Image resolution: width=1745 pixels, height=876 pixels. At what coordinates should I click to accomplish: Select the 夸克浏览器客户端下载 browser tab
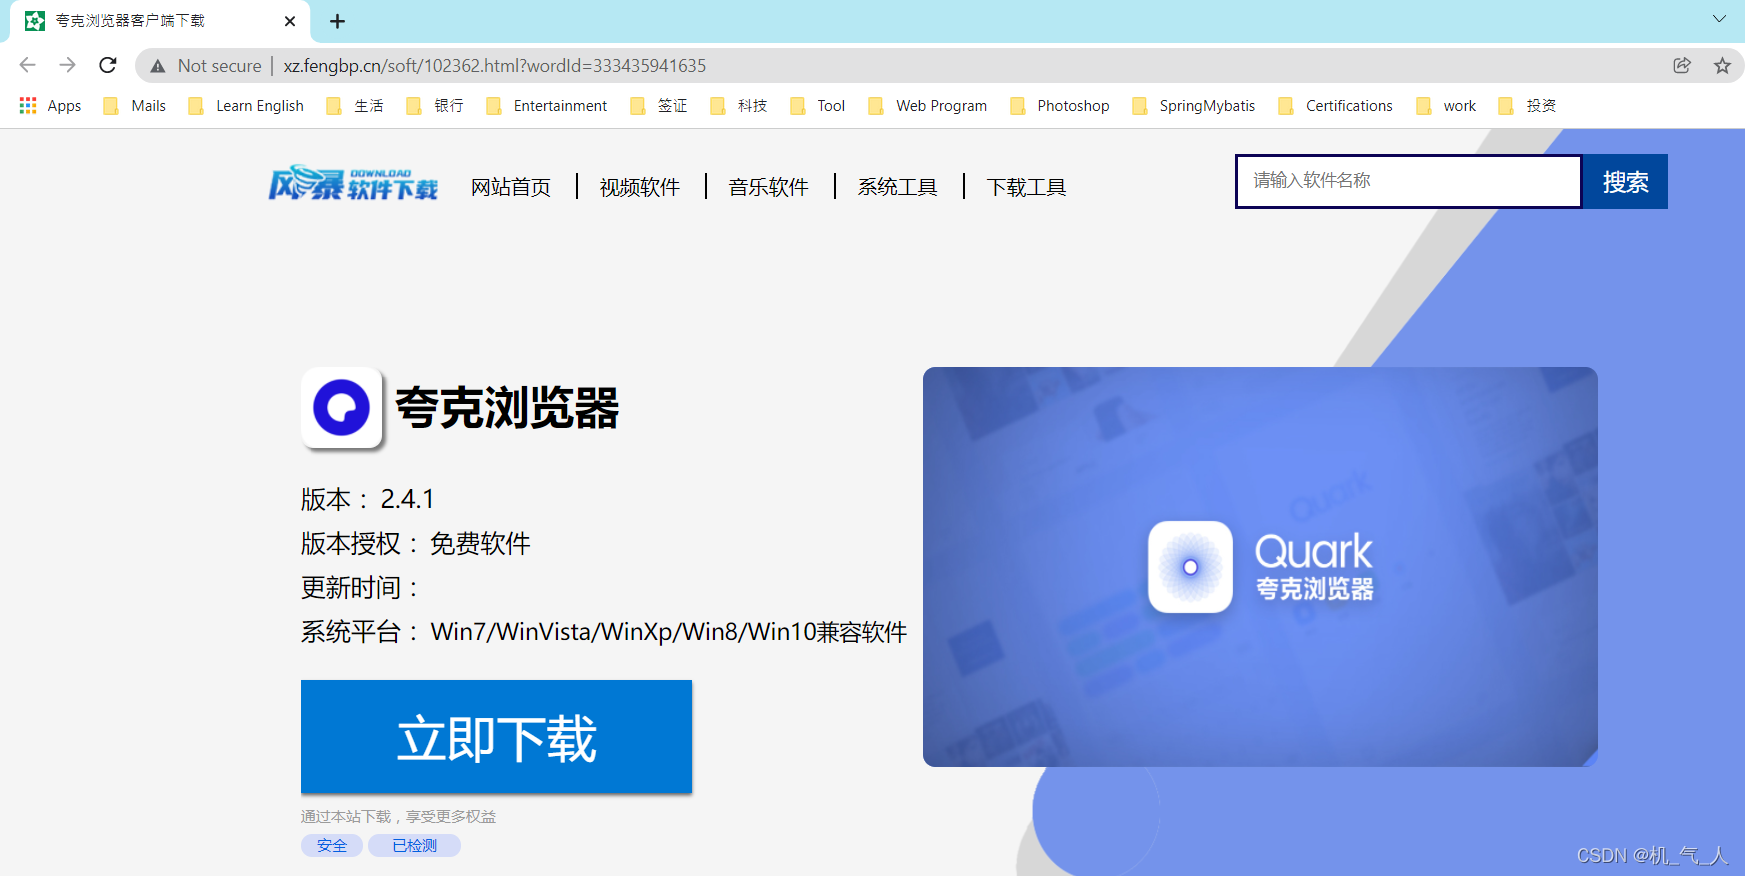[x=160, y=21]
